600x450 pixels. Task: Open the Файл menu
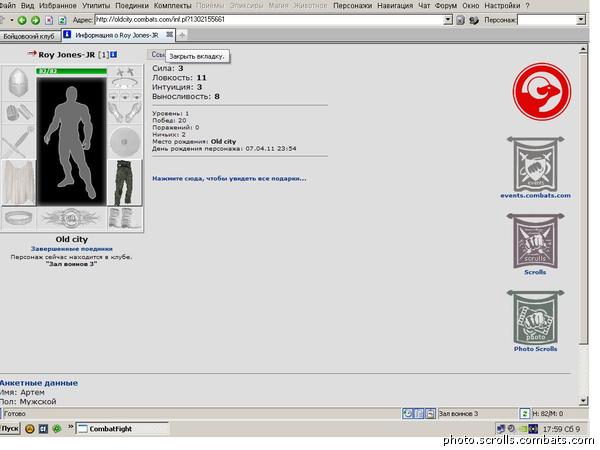[x=8, y=6]
